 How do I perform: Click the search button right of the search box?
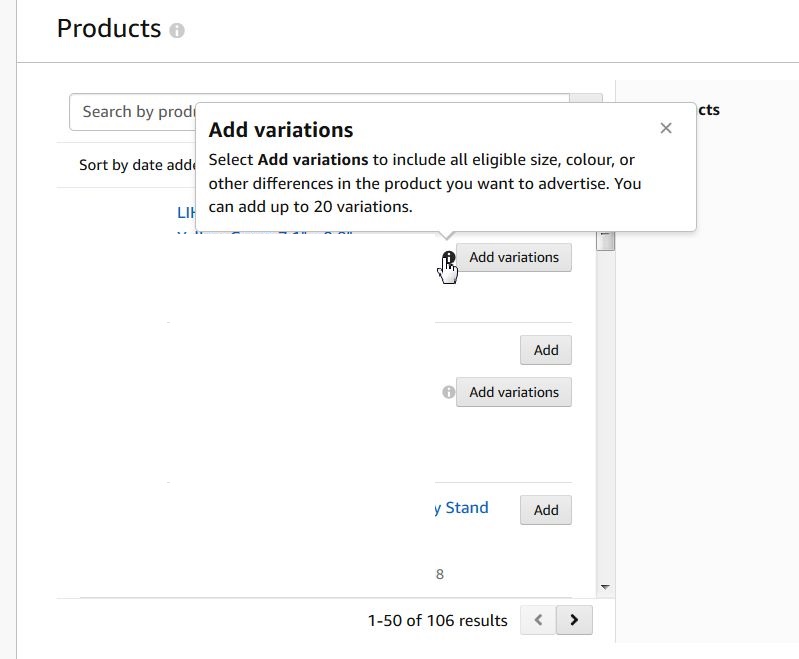coord(587,101)
